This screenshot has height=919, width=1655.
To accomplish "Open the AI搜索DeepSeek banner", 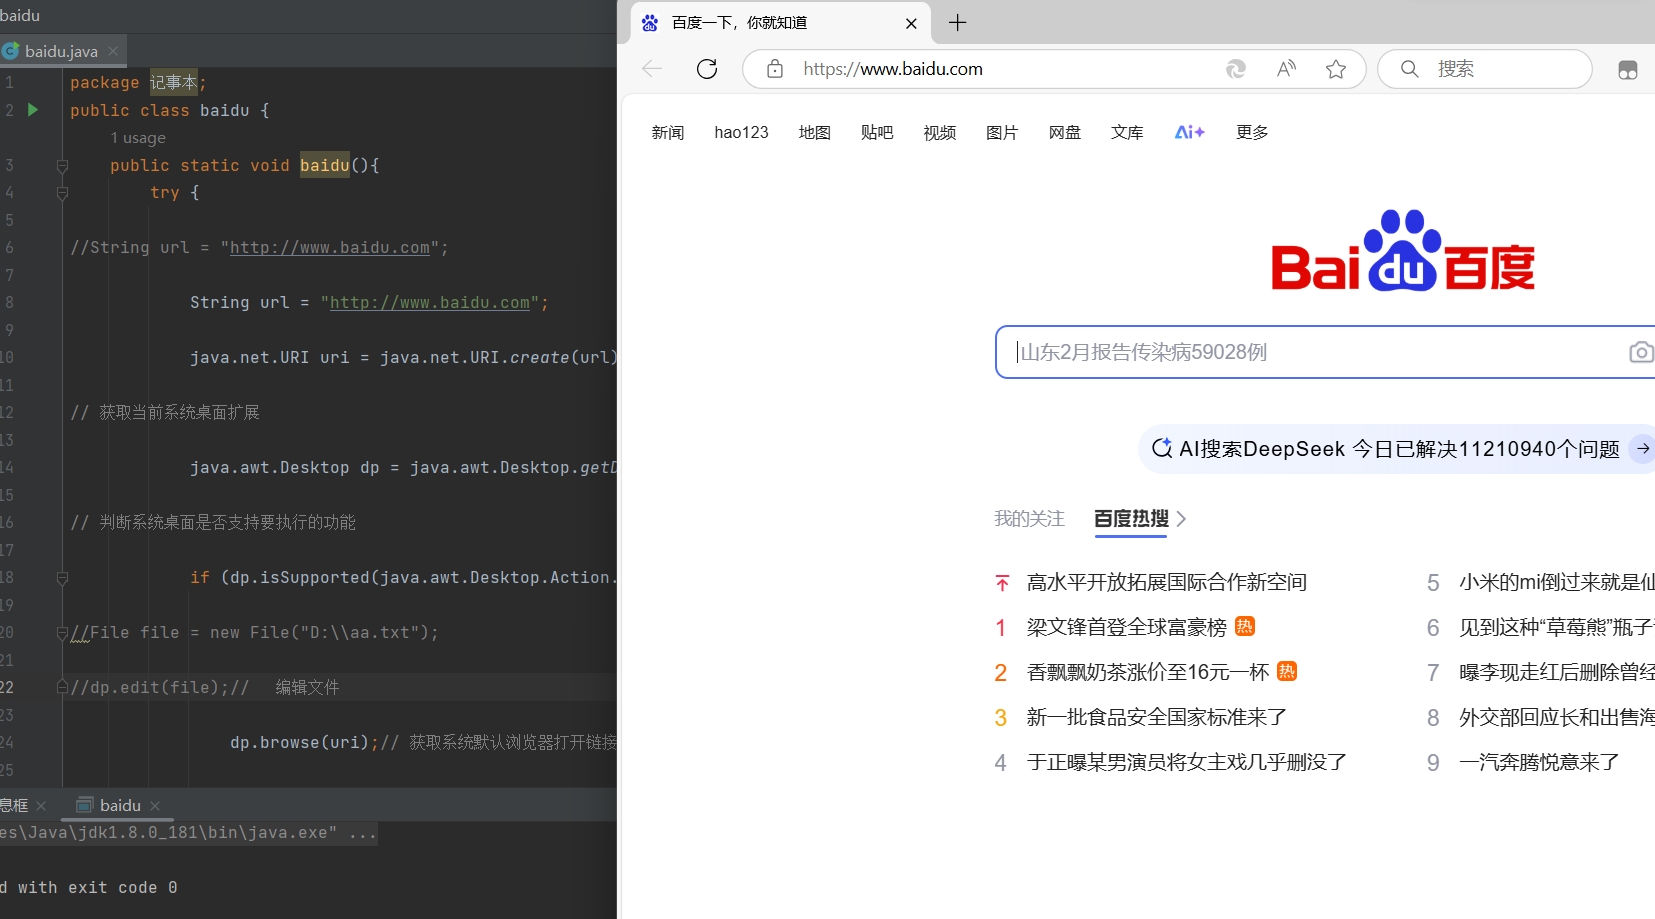I will coord(1398,449).
